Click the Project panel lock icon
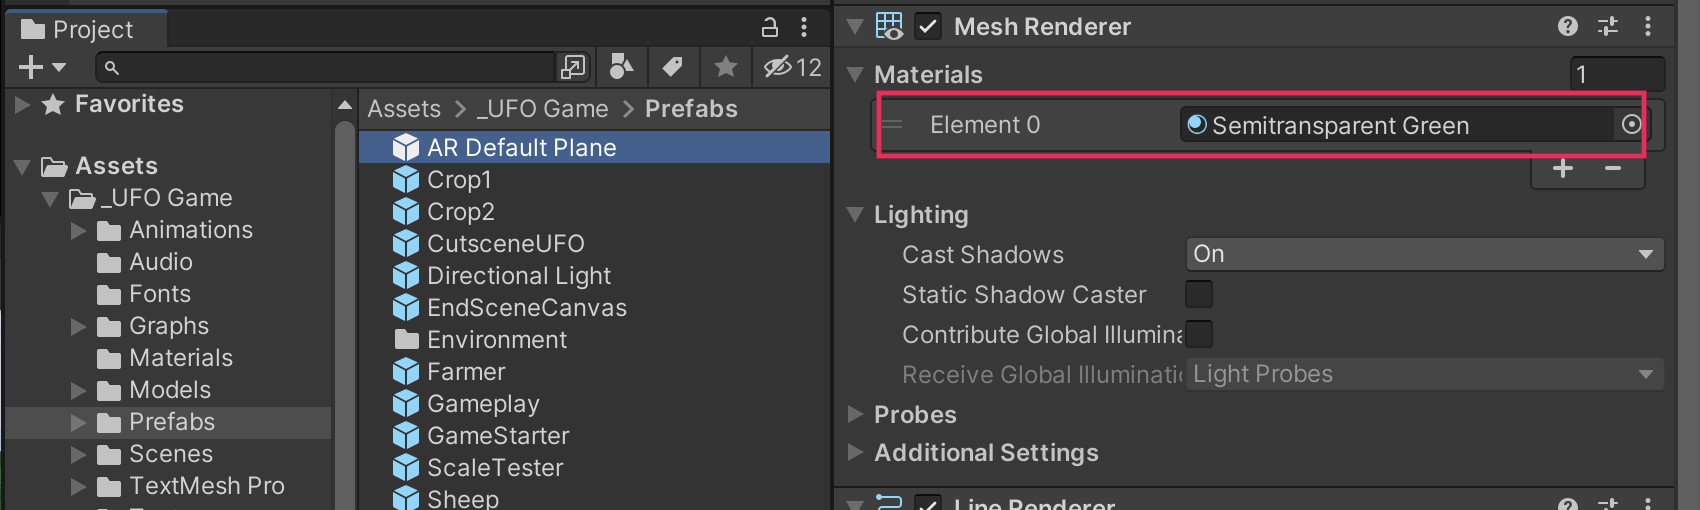The image size is (1700, 510). (x=770, y=27)
